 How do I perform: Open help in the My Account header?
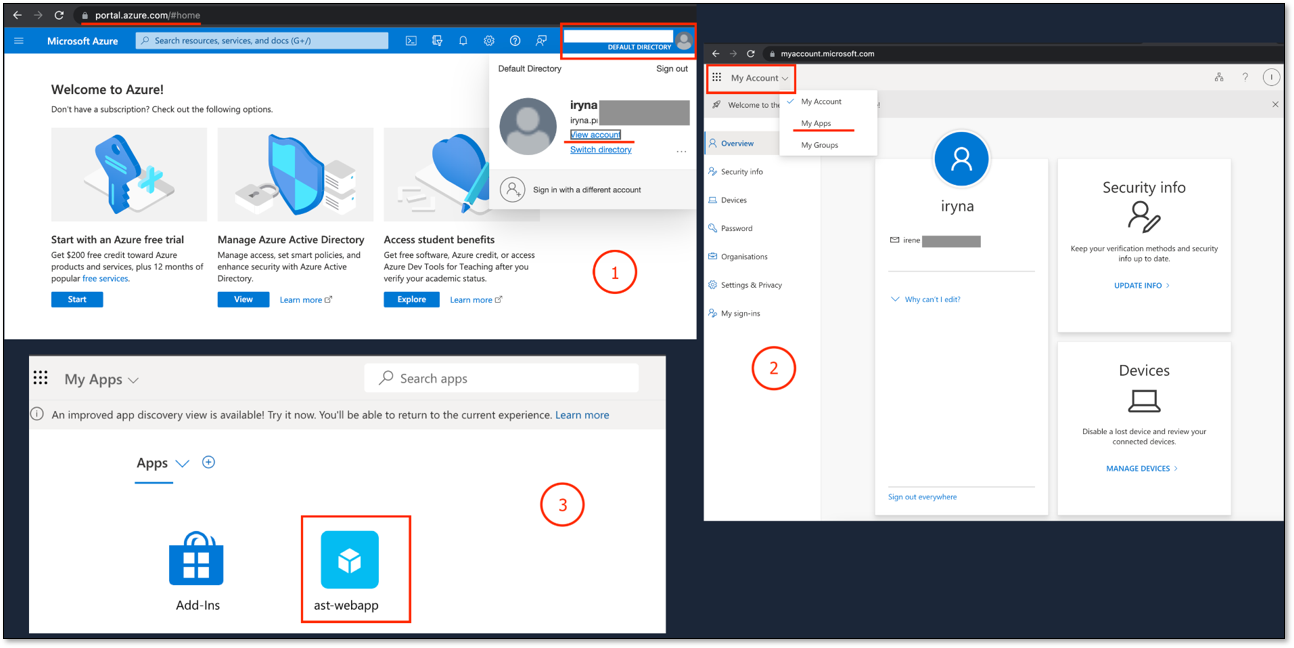[x=1245, y=77]
